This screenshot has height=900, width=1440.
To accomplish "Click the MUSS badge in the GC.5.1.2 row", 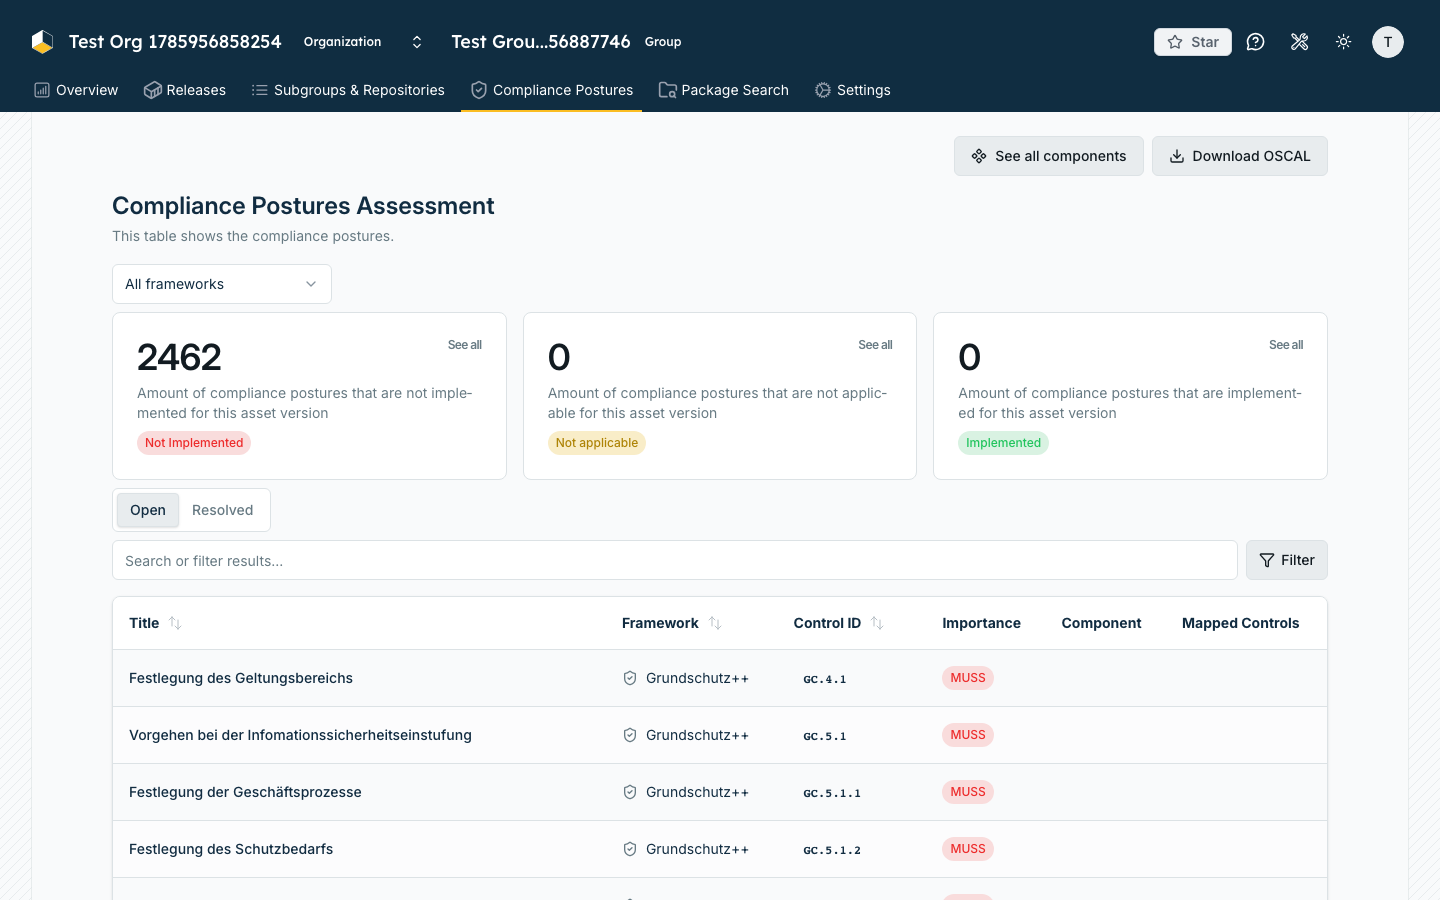I will (x=968, y=849).
